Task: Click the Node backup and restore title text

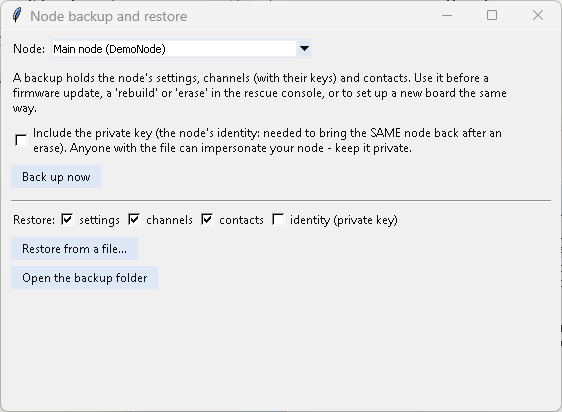Action: coord(109,16)
